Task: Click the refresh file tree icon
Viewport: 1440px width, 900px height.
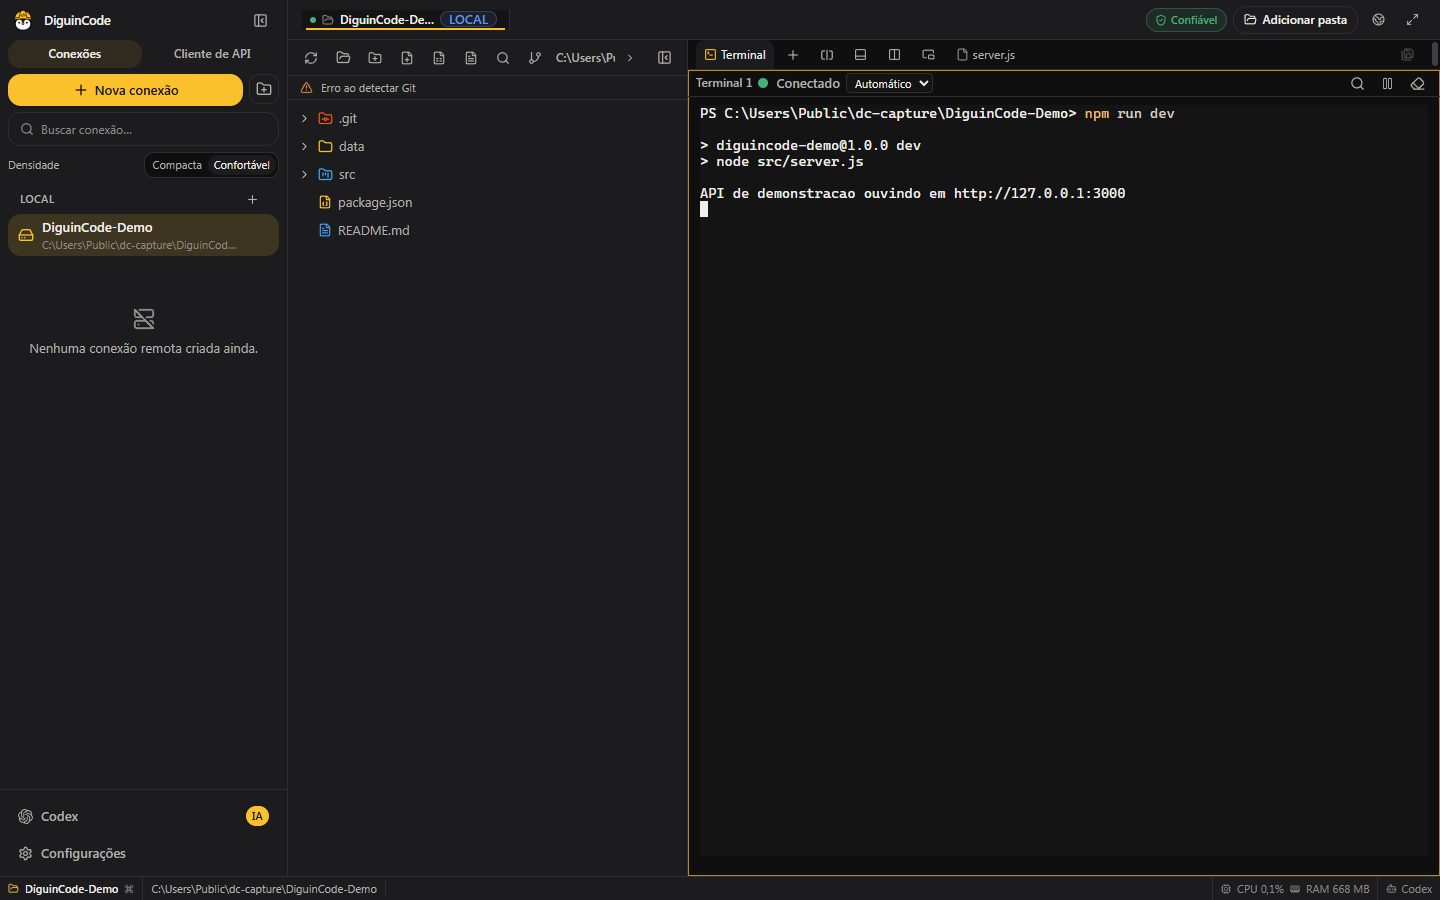Action: [x=311, y=58]
